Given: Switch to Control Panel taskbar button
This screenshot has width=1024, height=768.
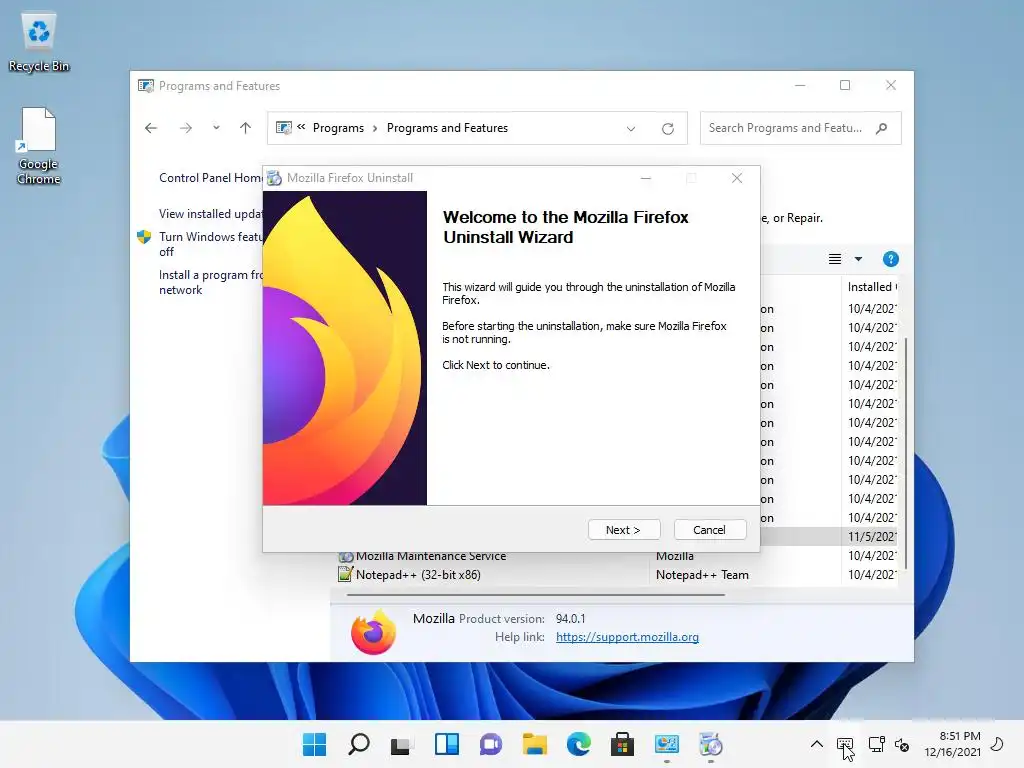Looking at the screenshot, I should 667,744.
